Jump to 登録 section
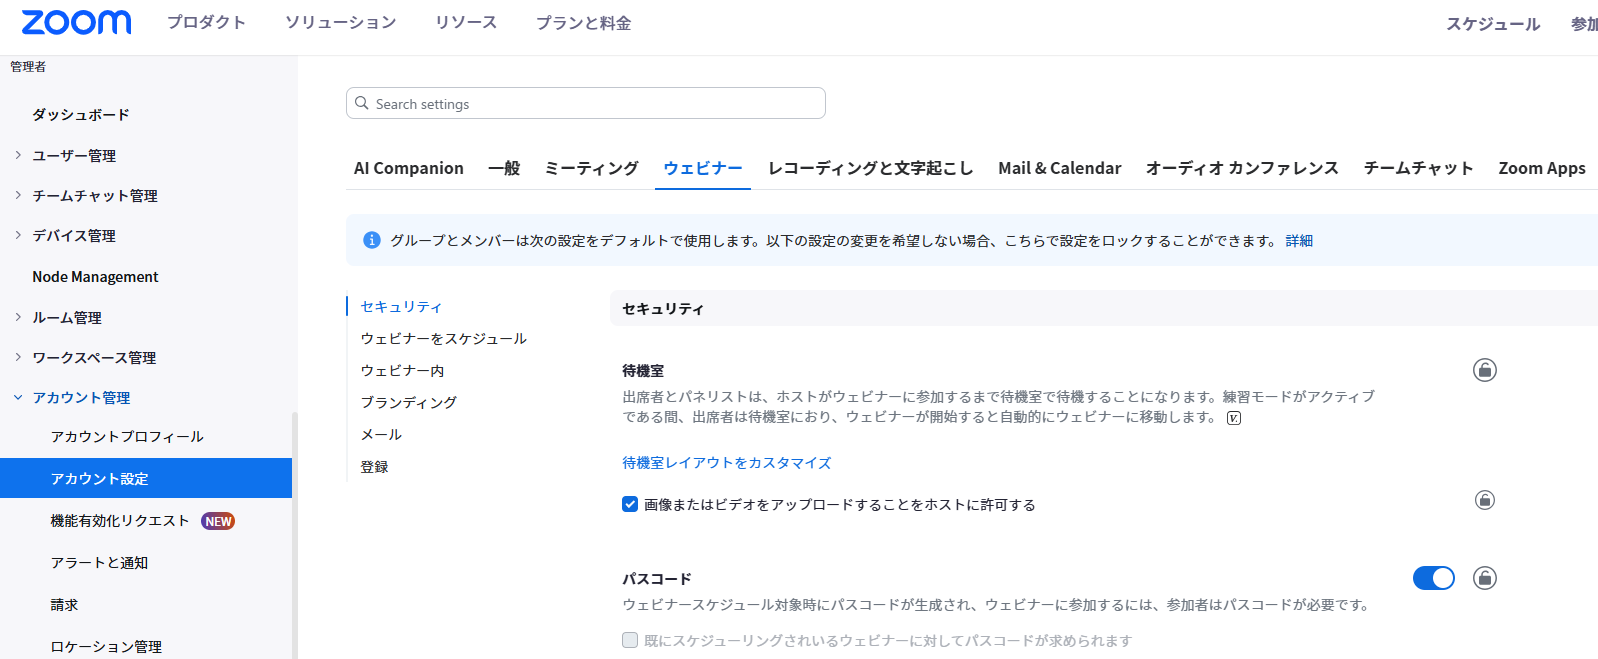Image resolution: width=1598 pixels, height=659 pixels. tap(374, 466)
